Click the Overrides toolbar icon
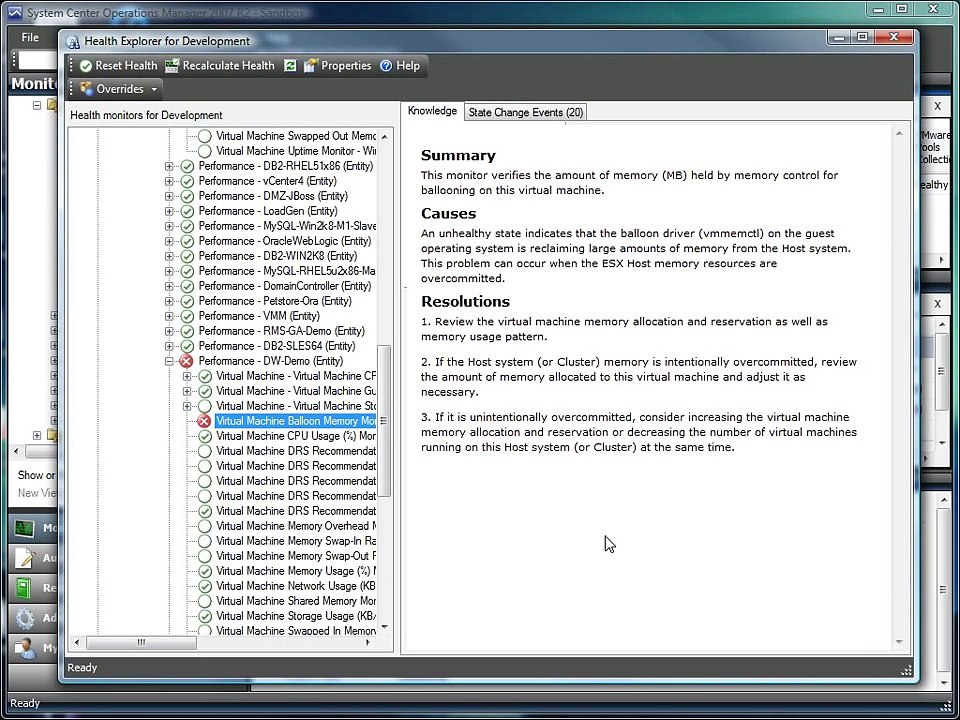 click(86, 89)
